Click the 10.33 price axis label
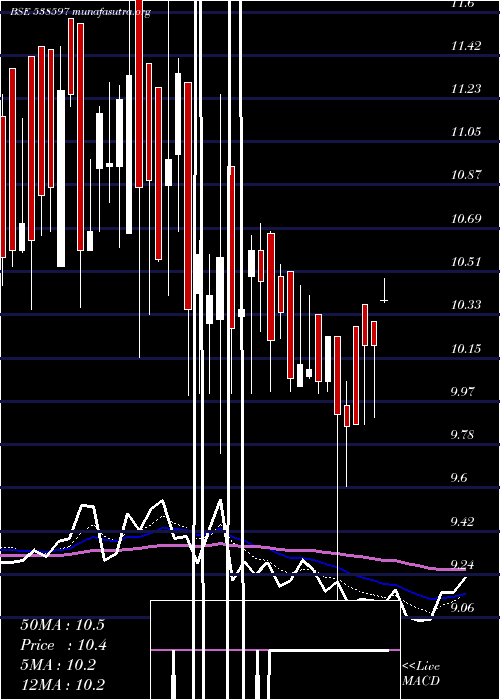The image size is (500, 700). (466, 305)
